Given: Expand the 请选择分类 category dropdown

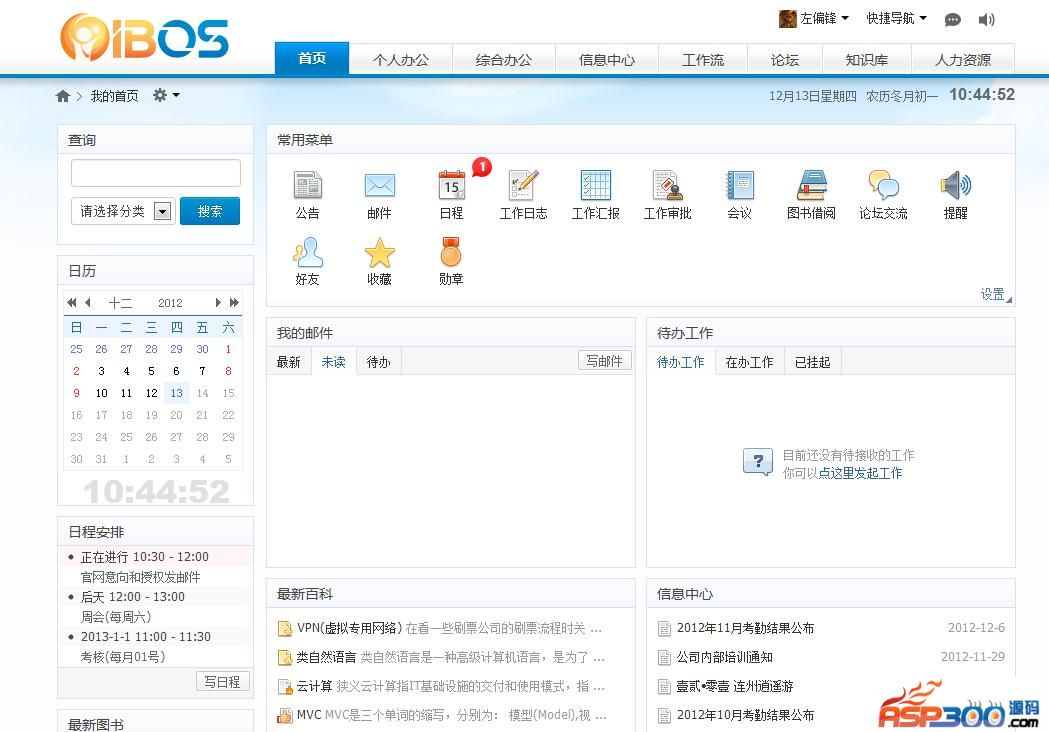Looking at the screenshot, I should pos(162,211).
